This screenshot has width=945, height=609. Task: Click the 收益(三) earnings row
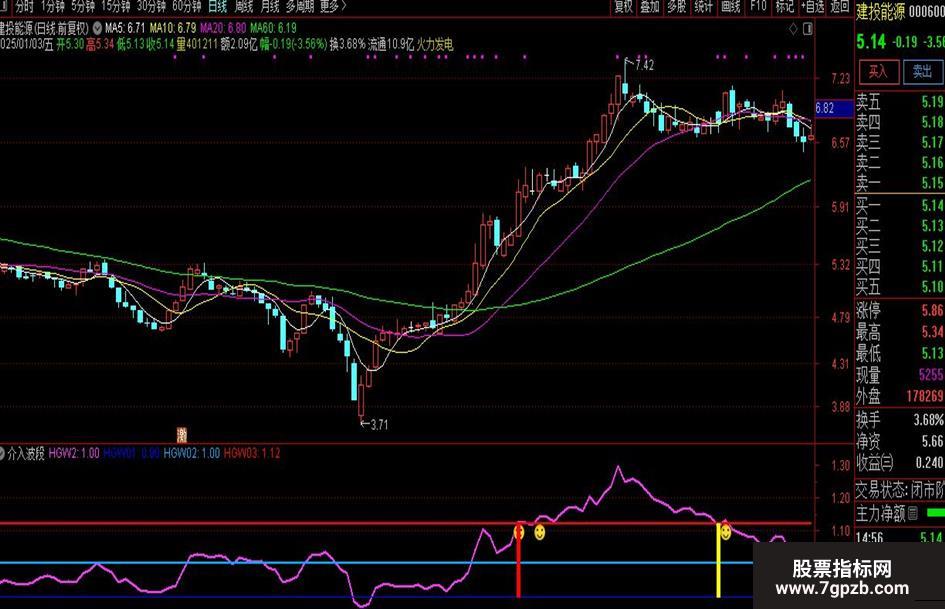click(x=900, y=462)
